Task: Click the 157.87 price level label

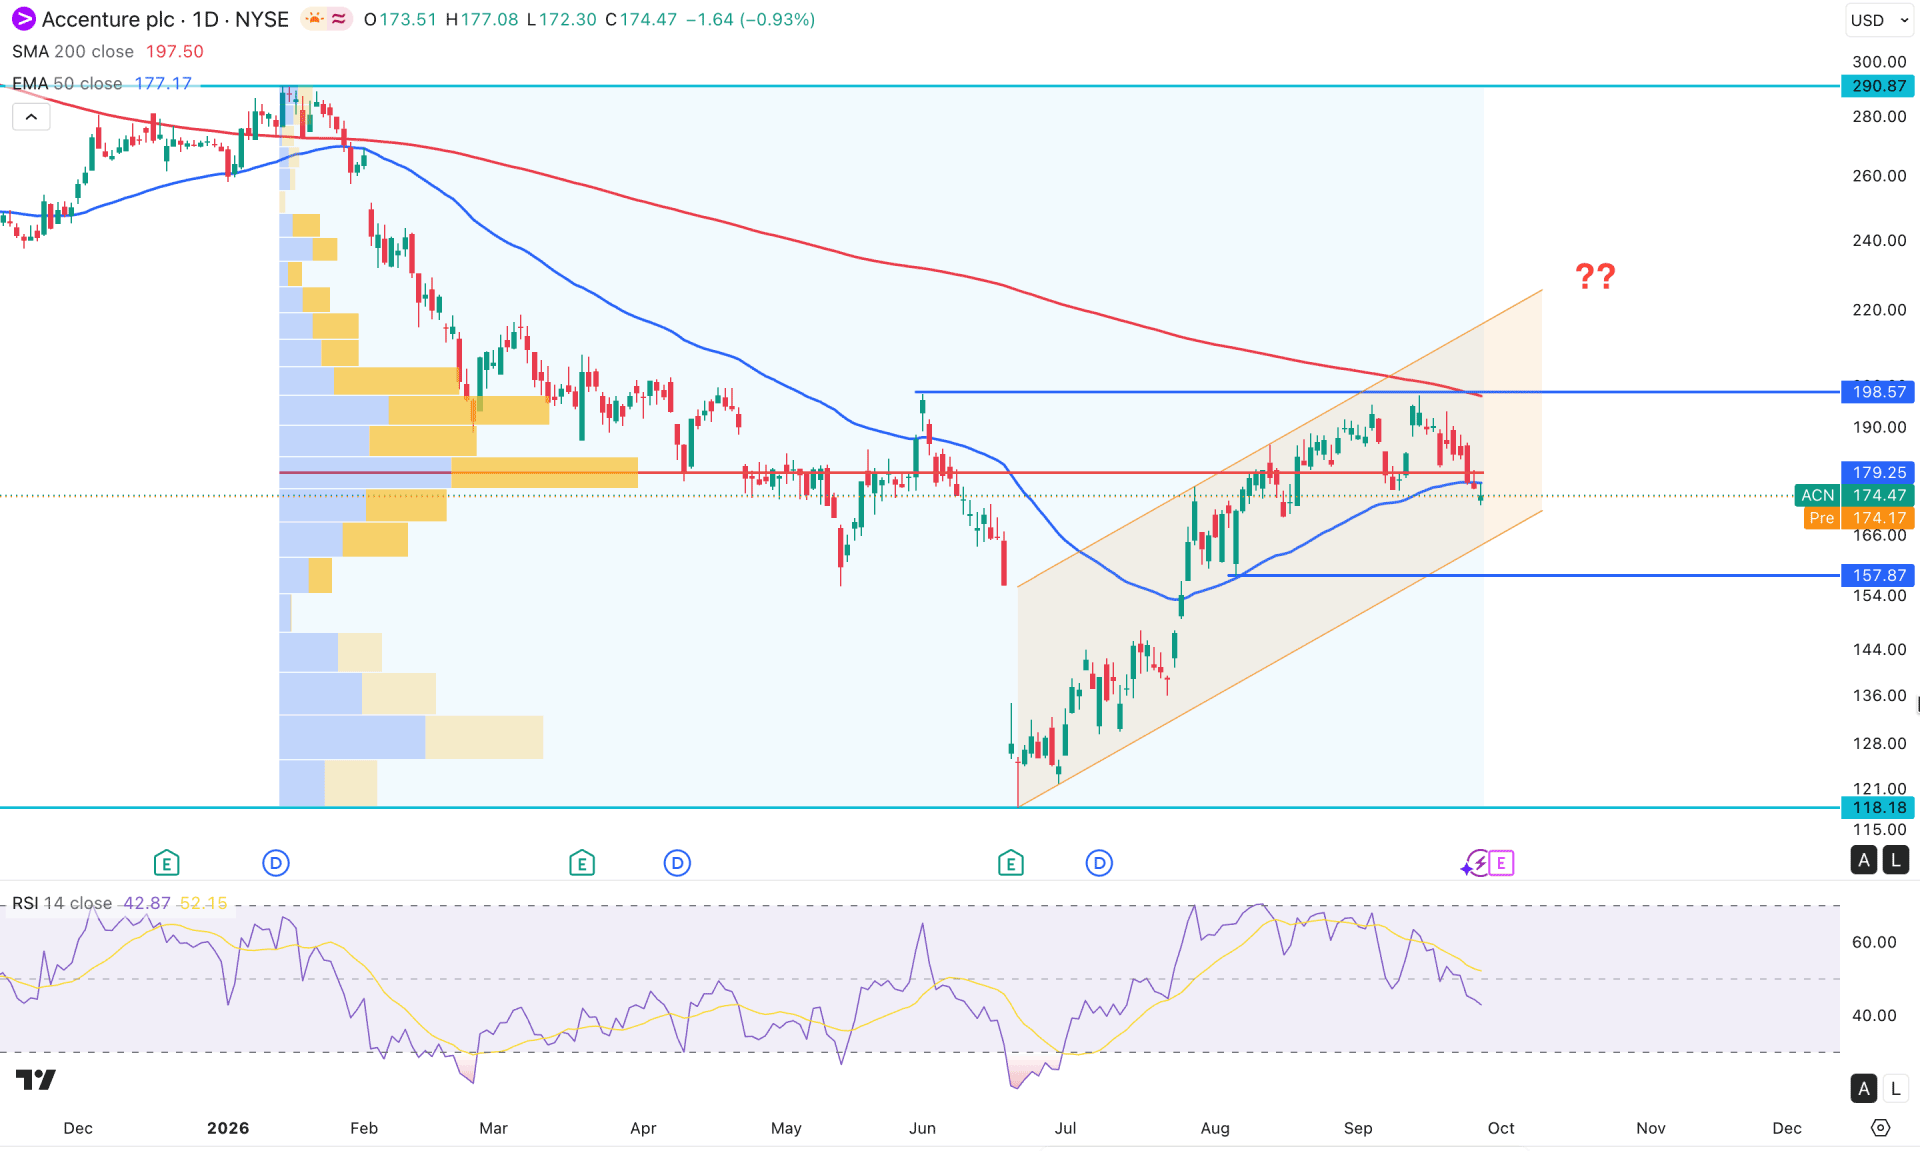Action: coord(1878,575)
